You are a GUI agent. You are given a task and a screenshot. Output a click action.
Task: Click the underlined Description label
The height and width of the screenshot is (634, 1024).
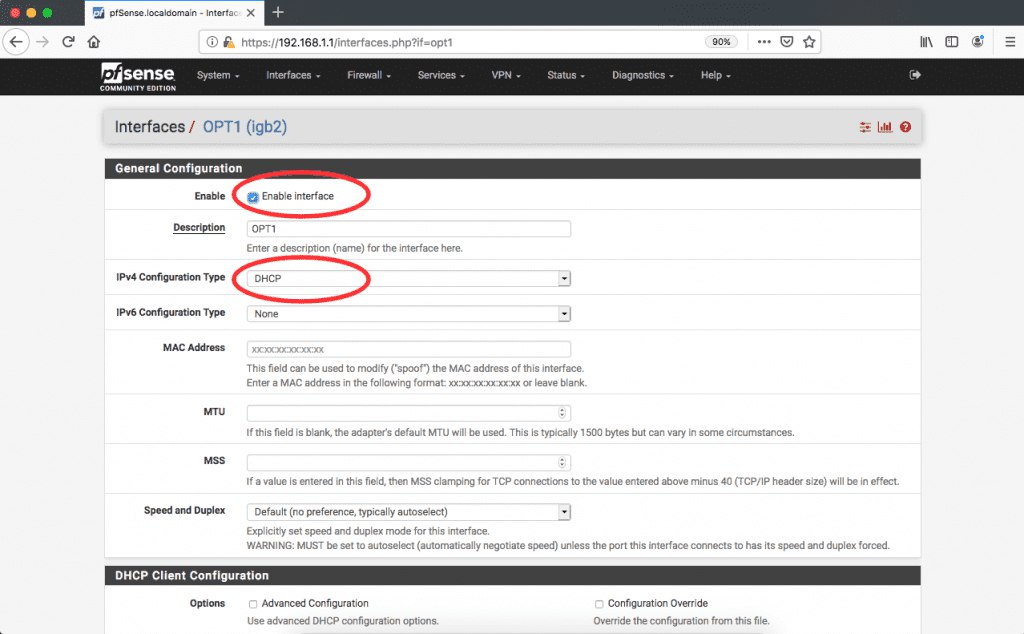199,227
